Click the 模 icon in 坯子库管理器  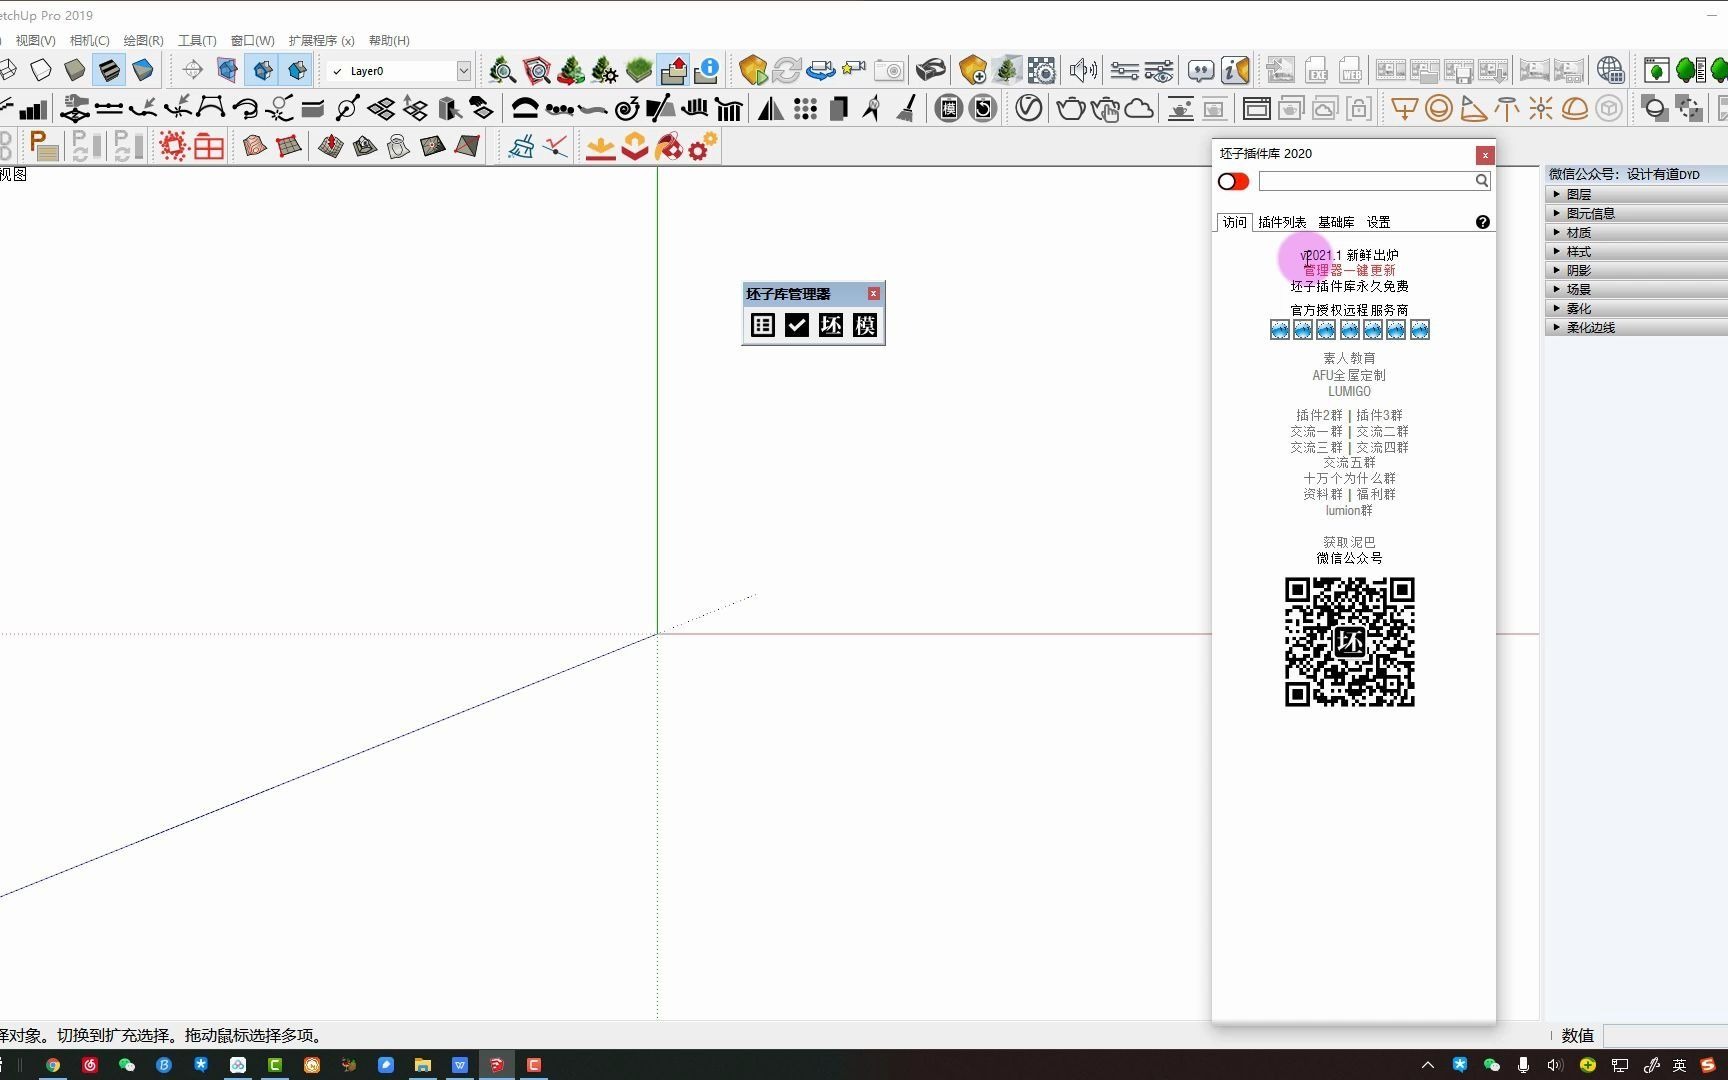(865, 325)
